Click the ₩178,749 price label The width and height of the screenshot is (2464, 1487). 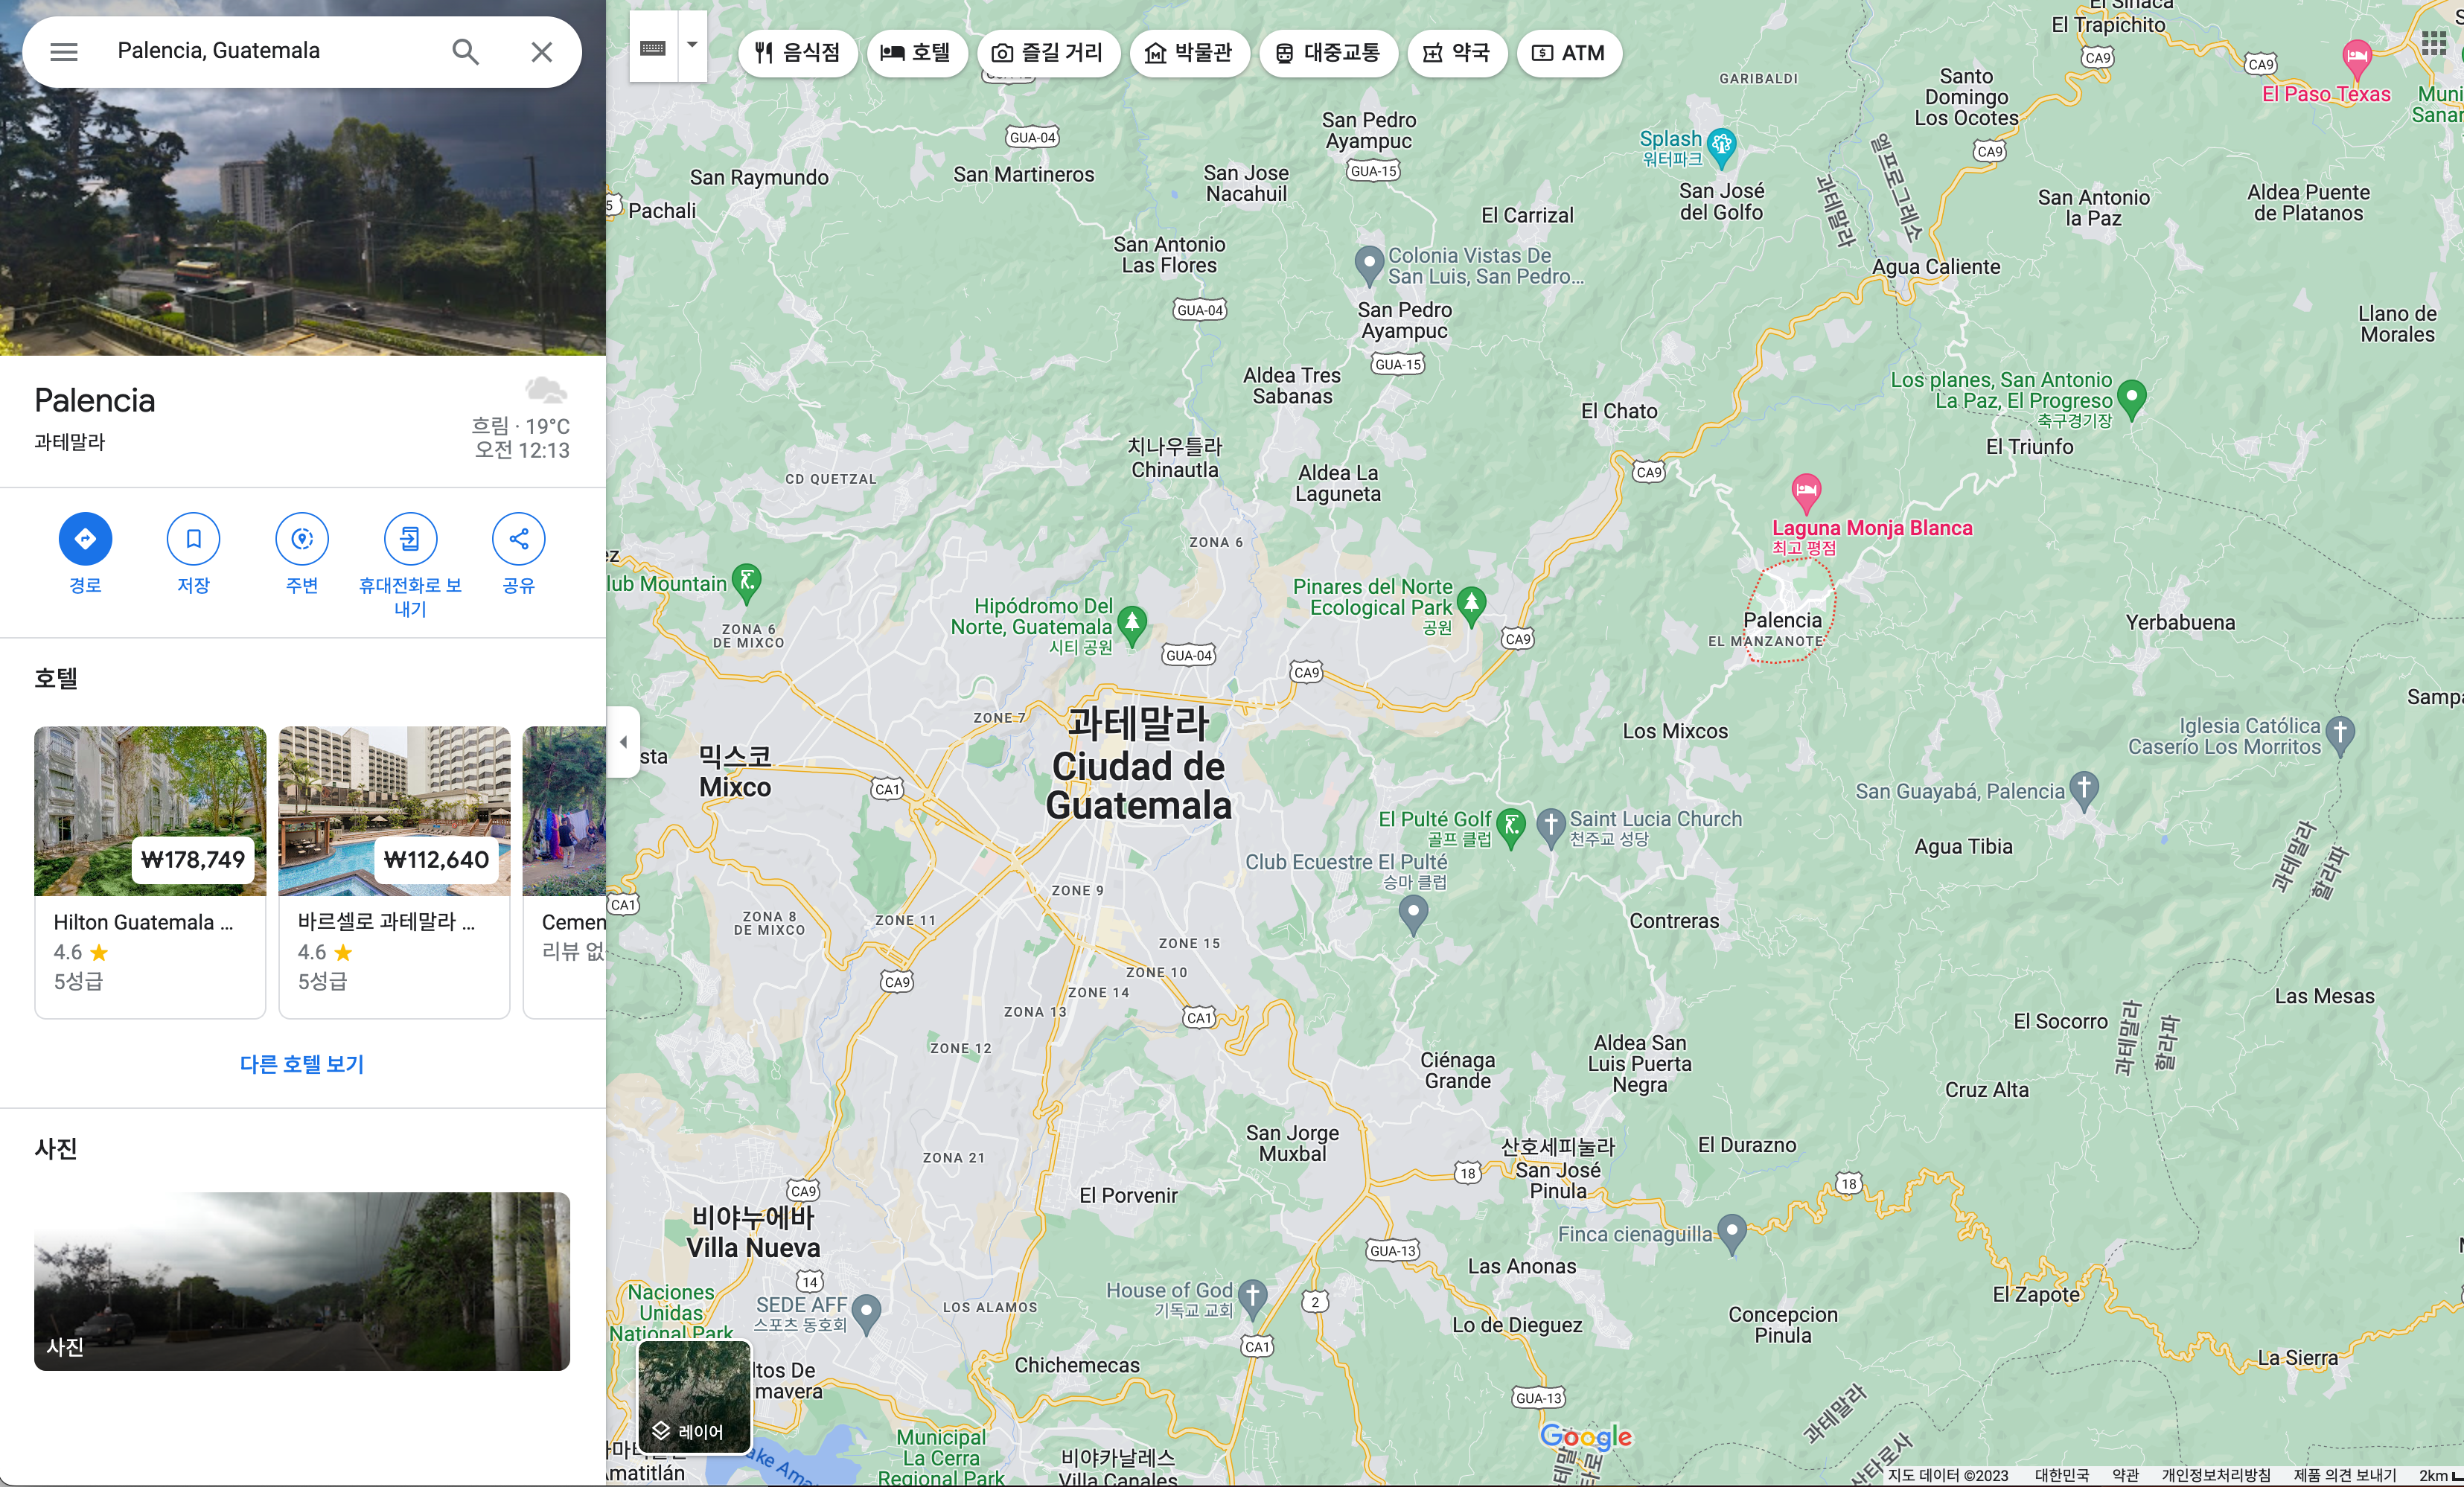click(193, 859)
